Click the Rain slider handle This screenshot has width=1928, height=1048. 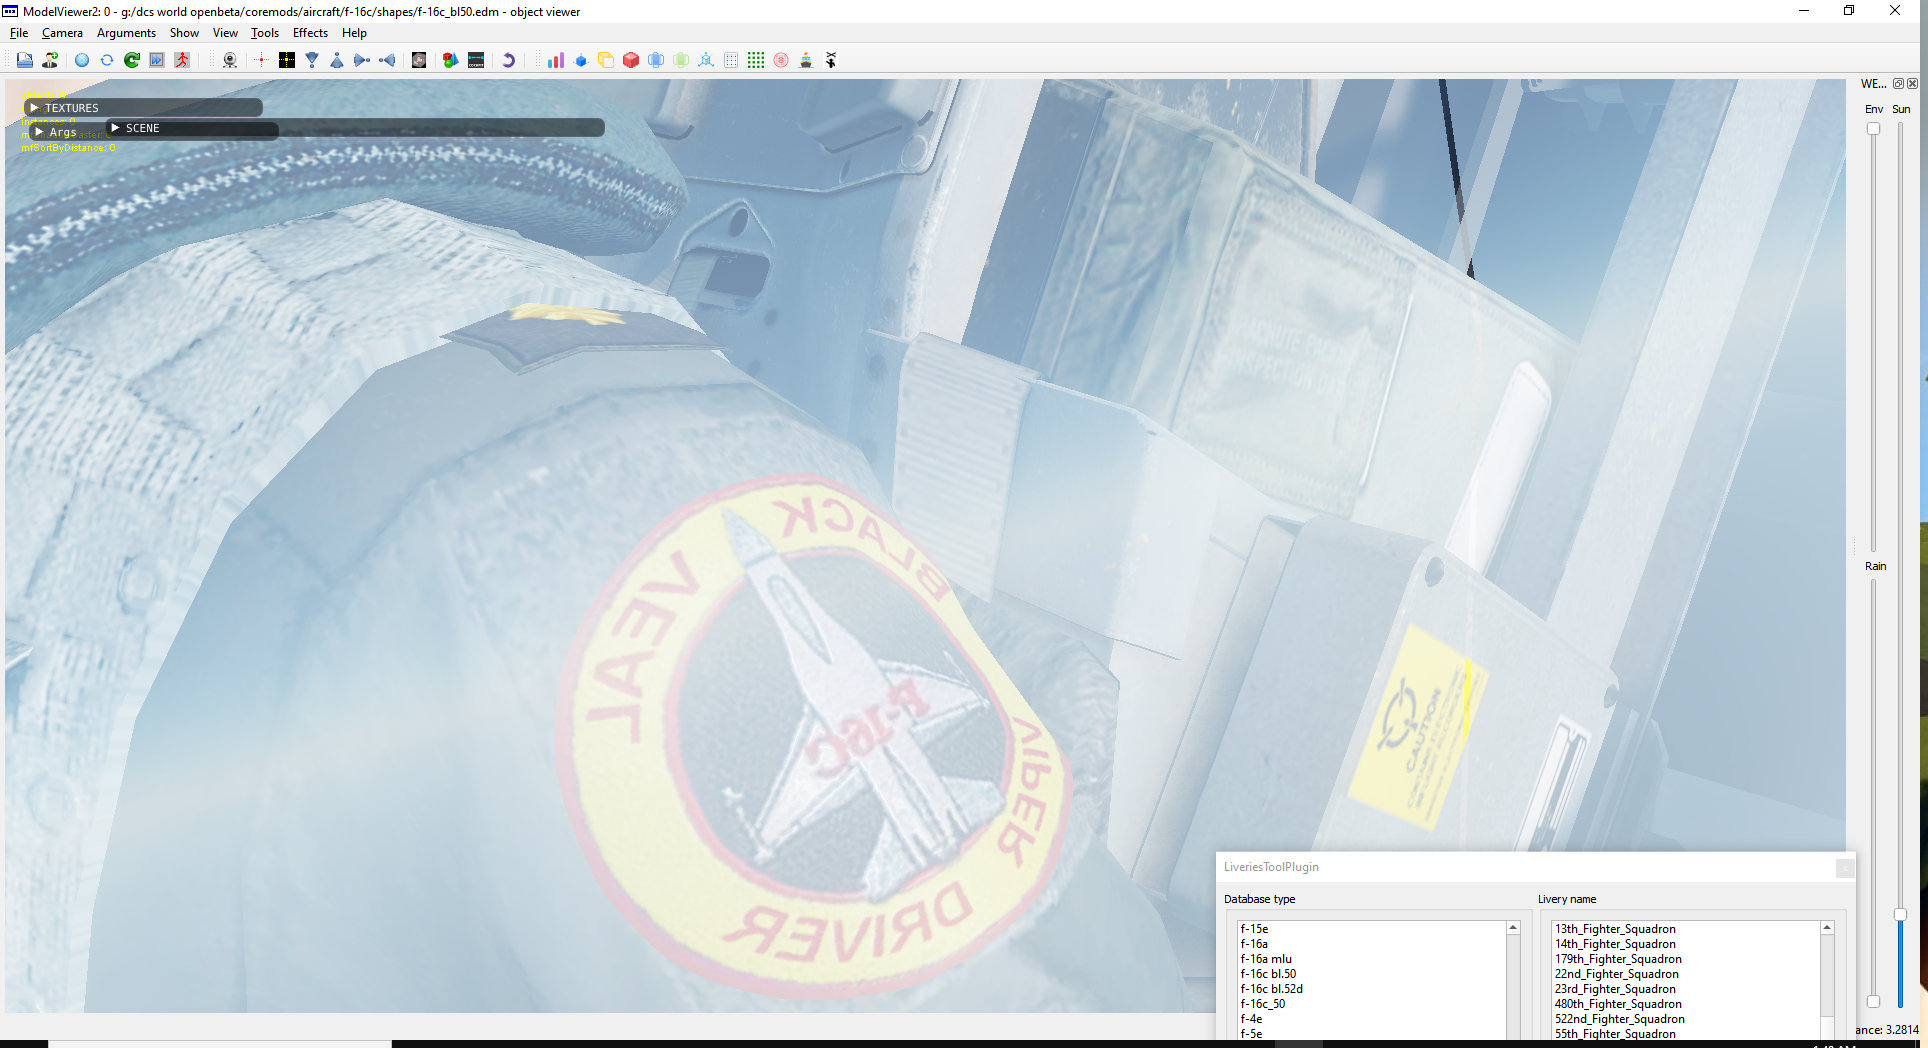1873,1001
